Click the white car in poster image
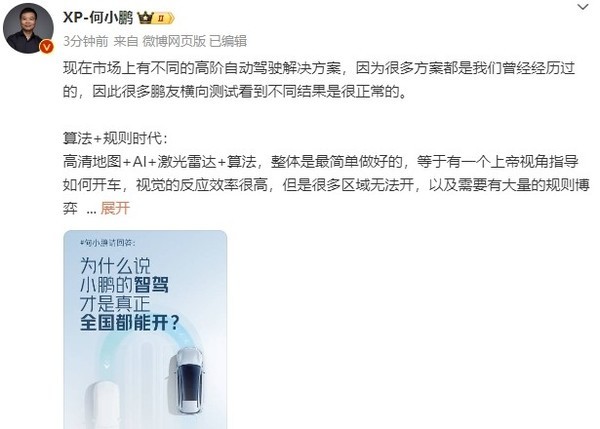Screen dimensions: 600x429 pyautogui.click(x=105, y=406)
